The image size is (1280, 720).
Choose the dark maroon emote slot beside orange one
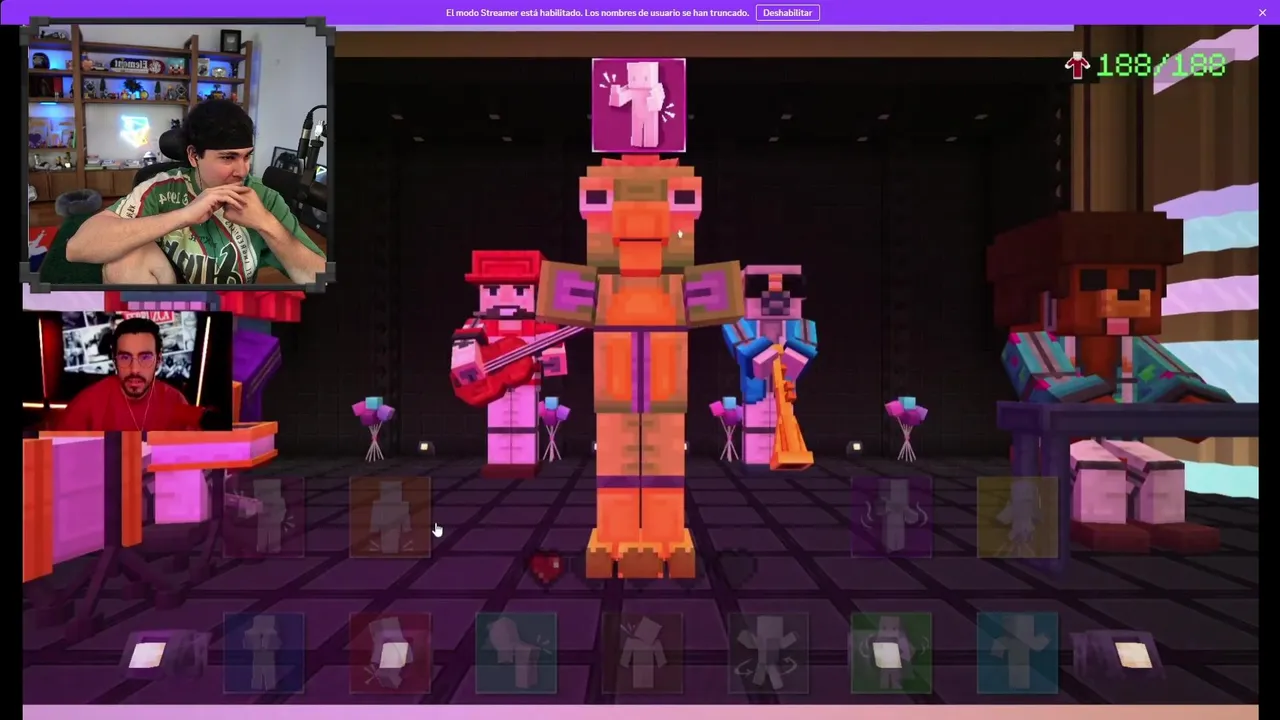pos(265,517)
